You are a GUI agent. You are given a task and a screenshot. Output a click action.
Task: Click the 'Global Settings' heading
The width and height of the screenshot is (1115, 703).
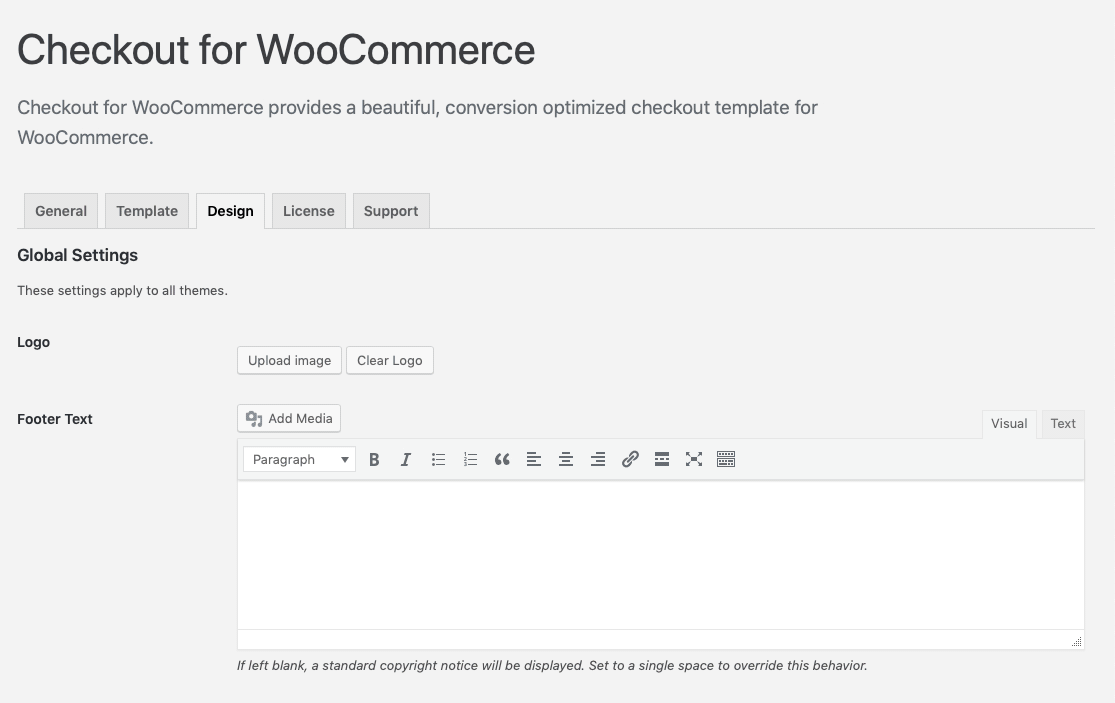tap(78, 255)
